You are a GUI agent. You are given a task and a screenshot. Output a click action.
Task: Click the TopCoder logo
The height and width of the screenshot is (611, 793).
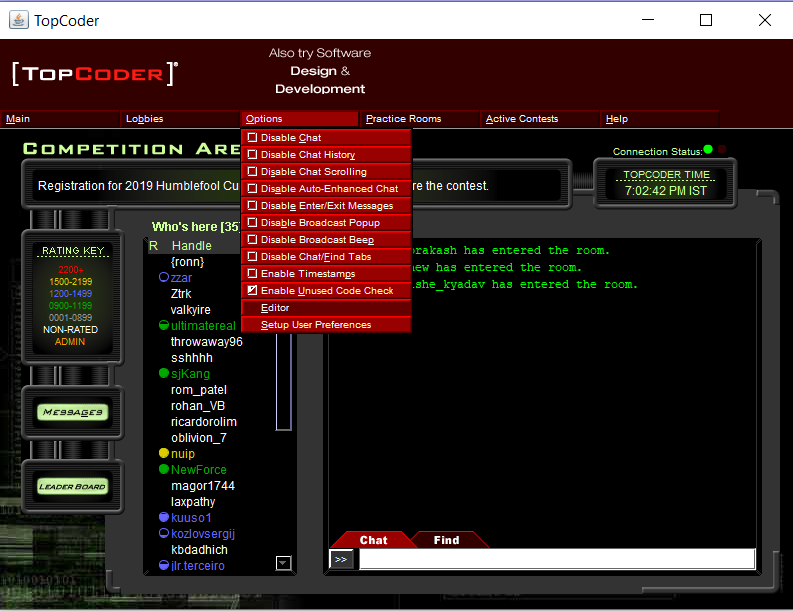click(x=95, y=74)
